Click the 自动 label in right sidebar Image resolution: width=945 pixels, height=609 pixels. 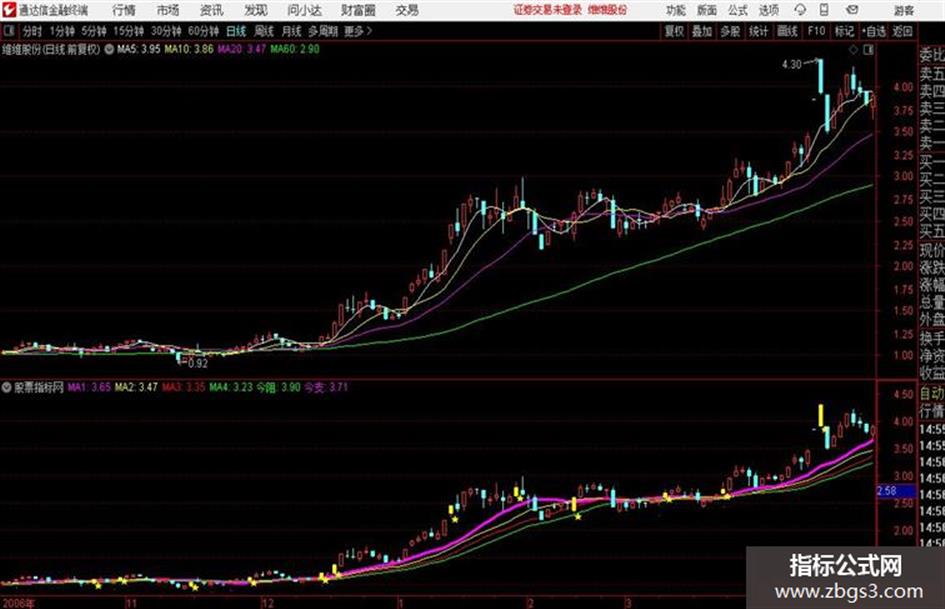[932, 393]
